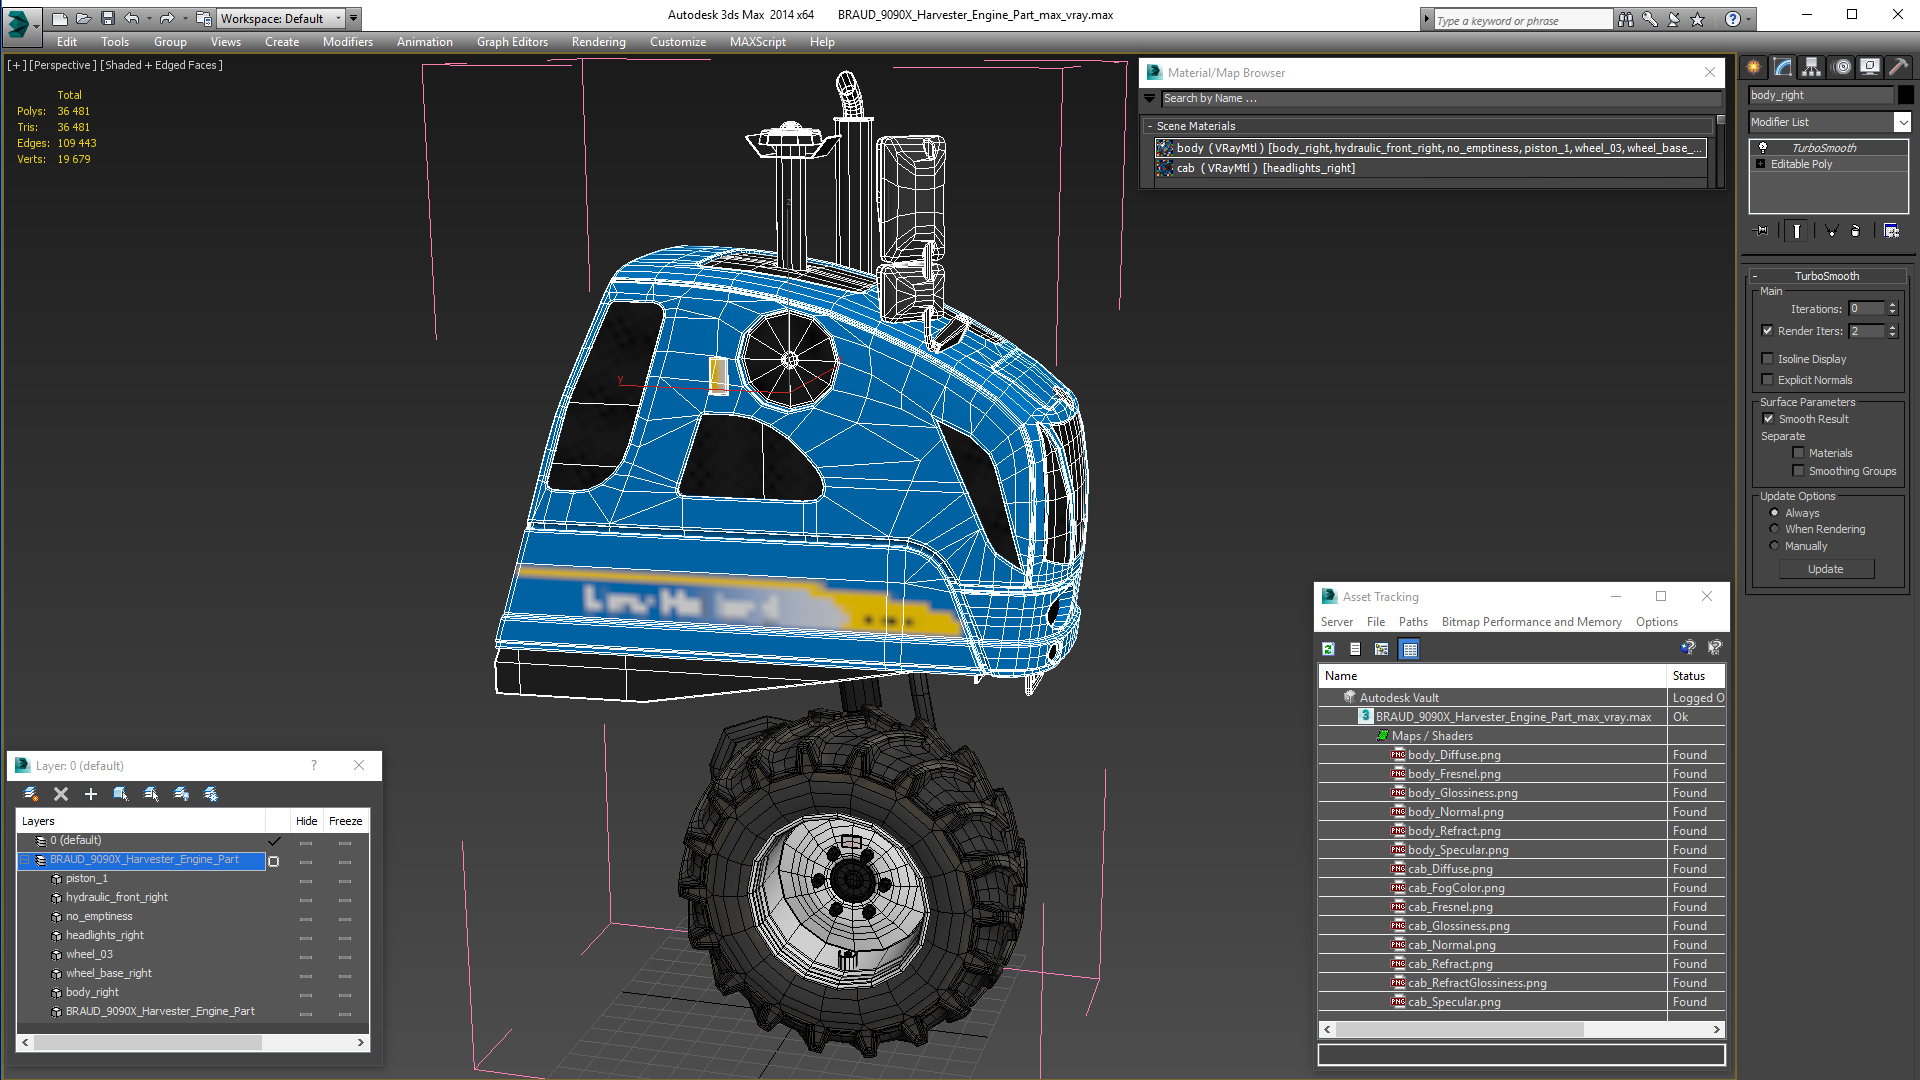Click the Hide column header
Viewport: 1920px width, 1080px height.
(x=306, y=821)
